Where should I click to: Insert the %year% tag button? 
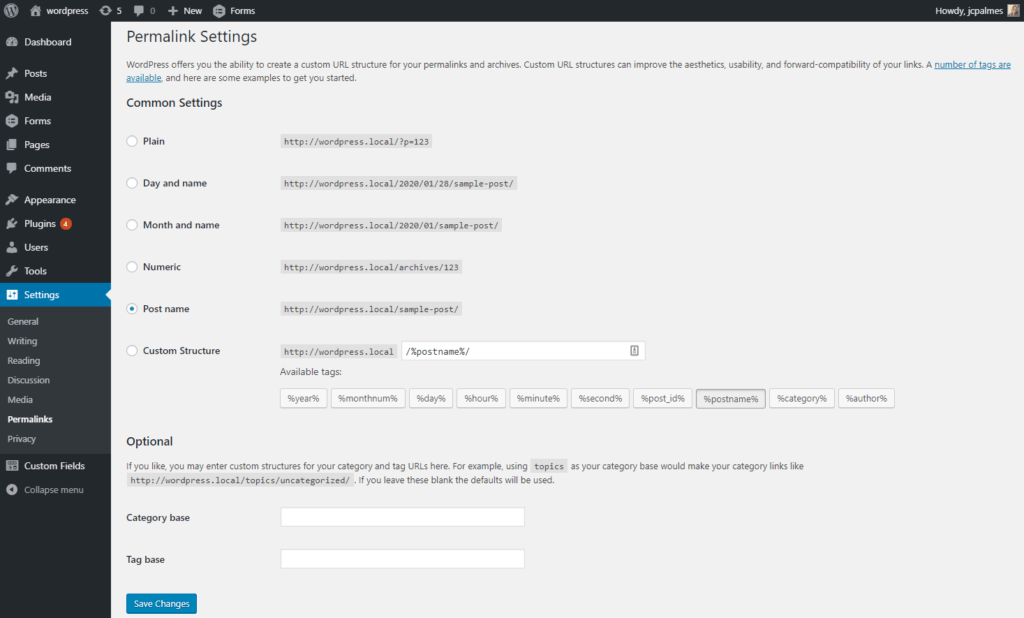[x=304, y=398]
